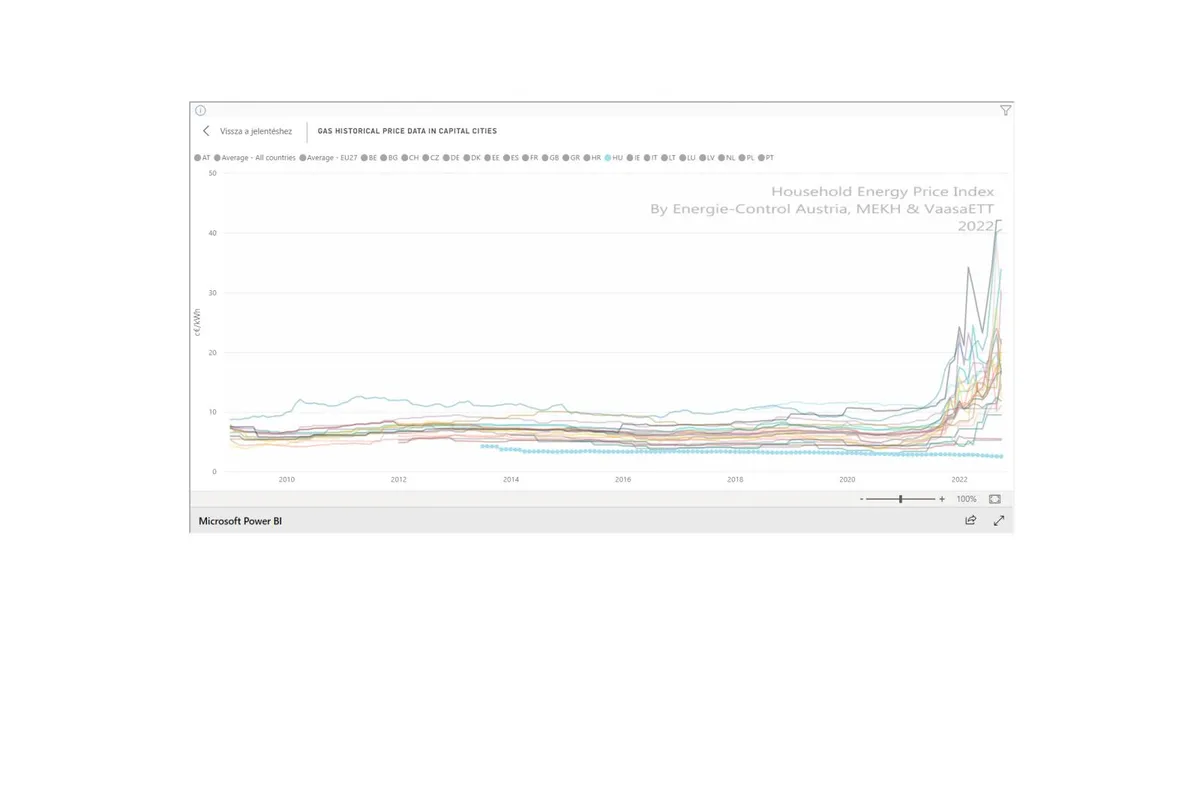Image resolution: width=1200 pixels, height=795 pixels.
Task: Toggle the Average - EU27 legend series
Action: pos(328,158)
